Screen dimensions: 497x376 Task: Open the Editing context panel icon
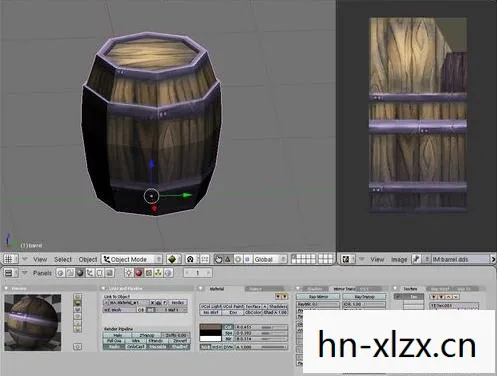tap(99, 273)
